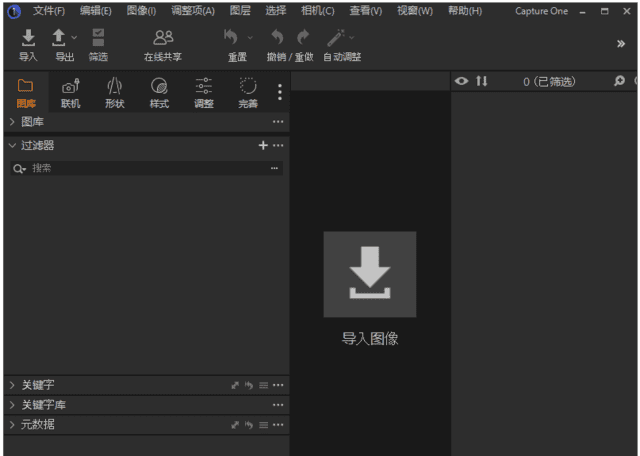640x456 pixels.
Task: Open the 元数据 panel three-dot menu
Action: click(278, 425)
